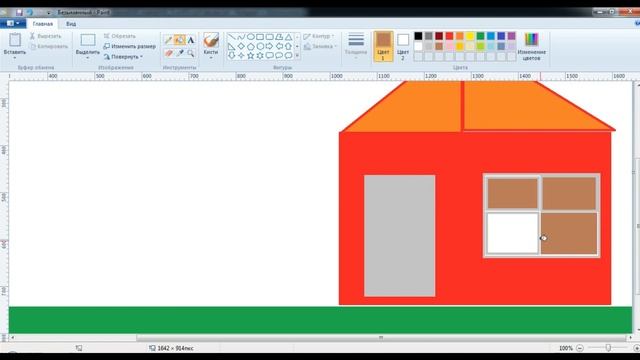Open the Paint application menu button
This screenshot has width=640, height=360.
[13, 24]
